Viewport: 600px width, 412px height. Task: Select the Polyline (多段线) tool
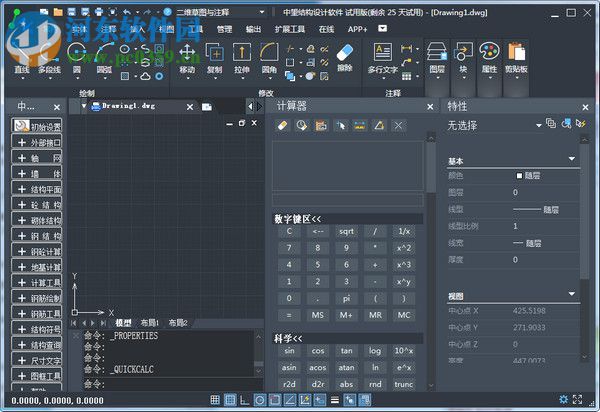(x=49, y=59)
